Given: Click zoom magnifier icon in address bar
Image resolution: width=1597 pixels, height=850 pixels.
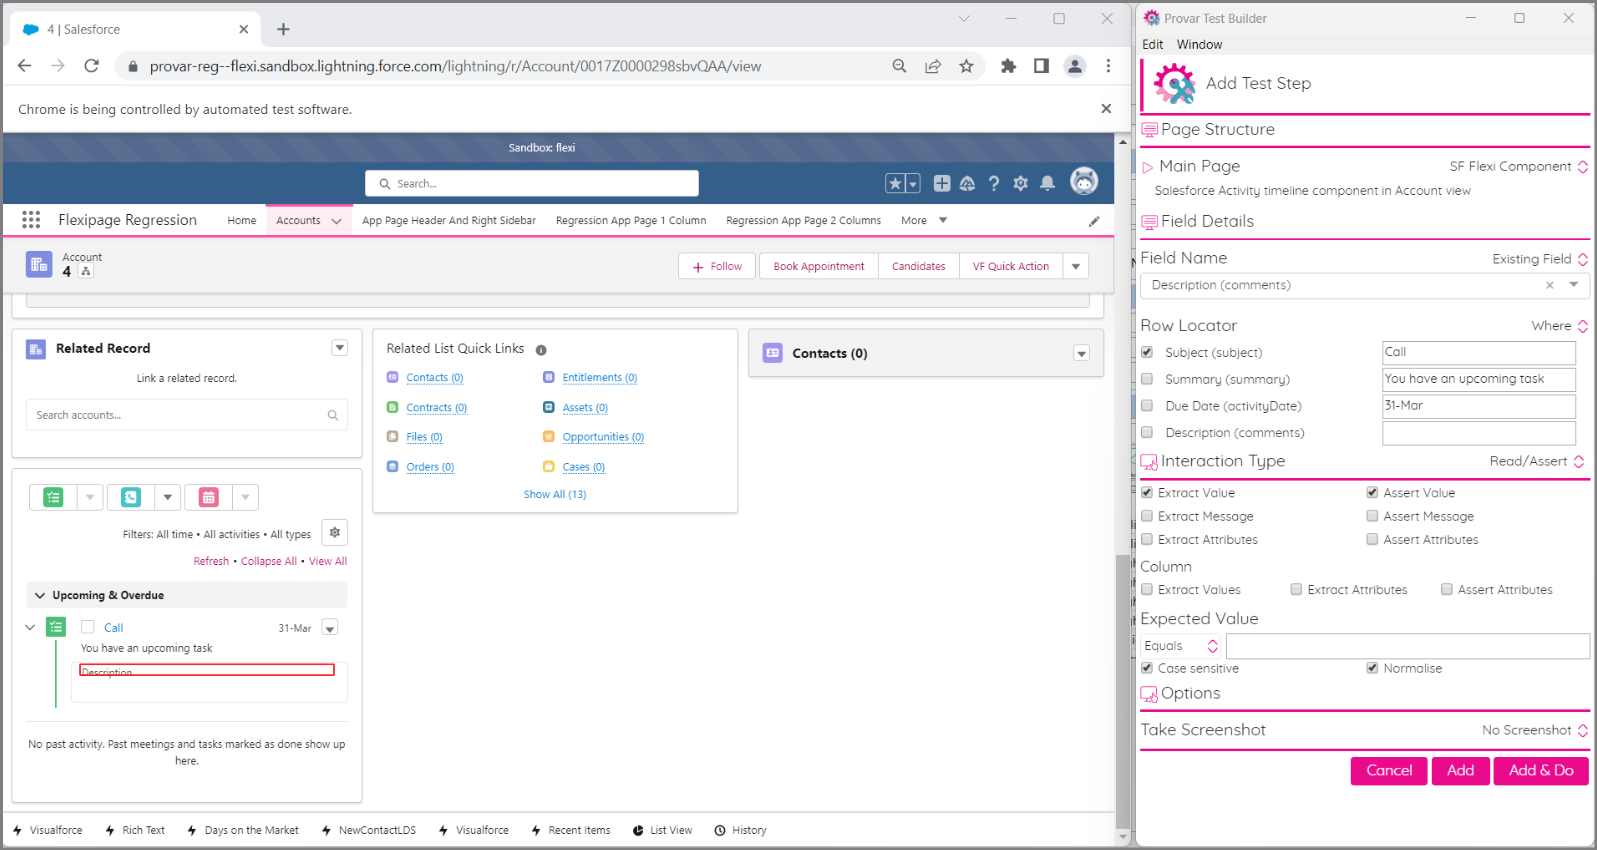Looking at the screenshot, I should [900, 66].
